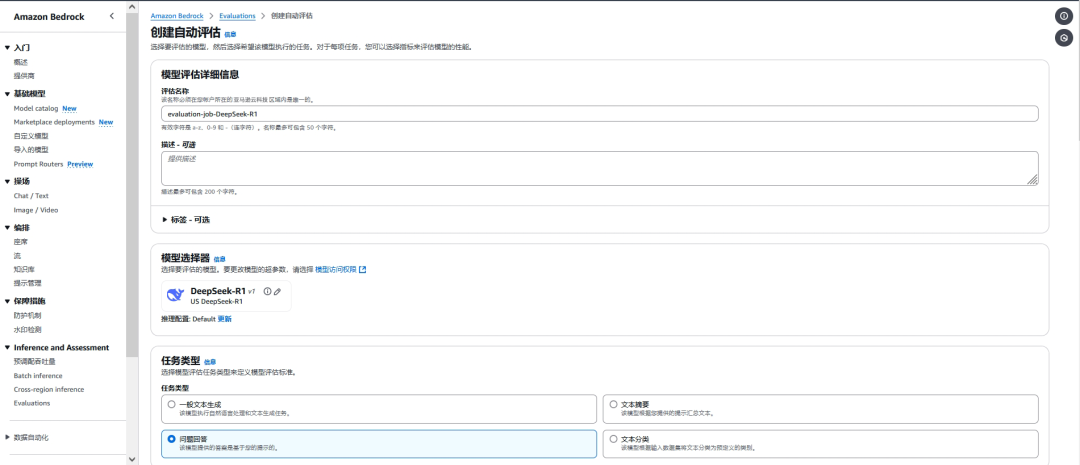Click the DeepSeek whale logo icon
Image resolution: width=1080 pixels, height=465 pixels.
coord(176,296)
